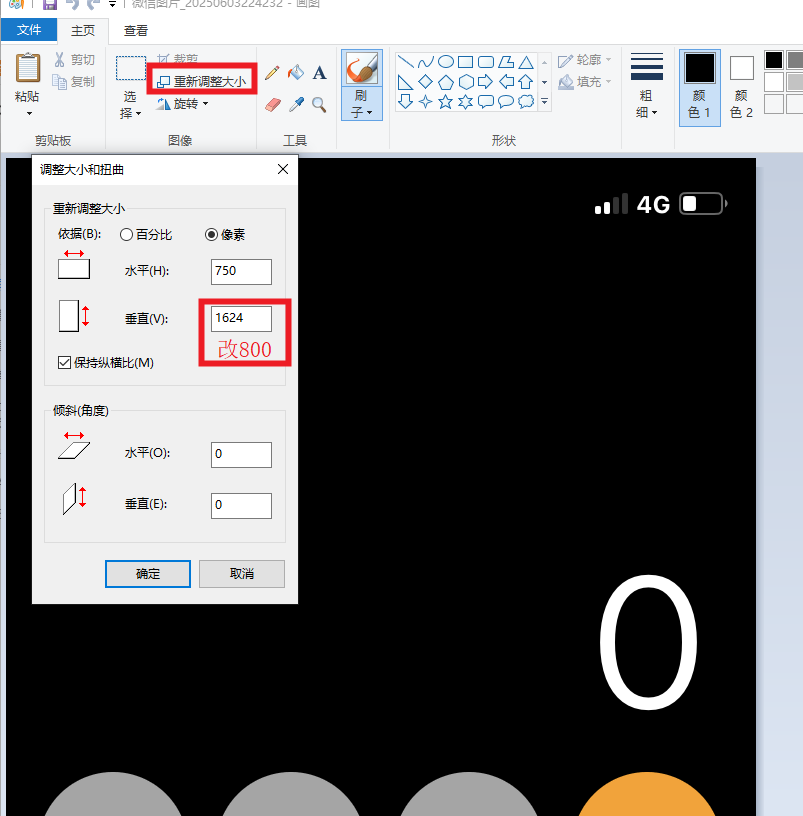Toggle the 保持纵横比 checkbox
Viewport: 803px width, 816px height.
point(65,363)
